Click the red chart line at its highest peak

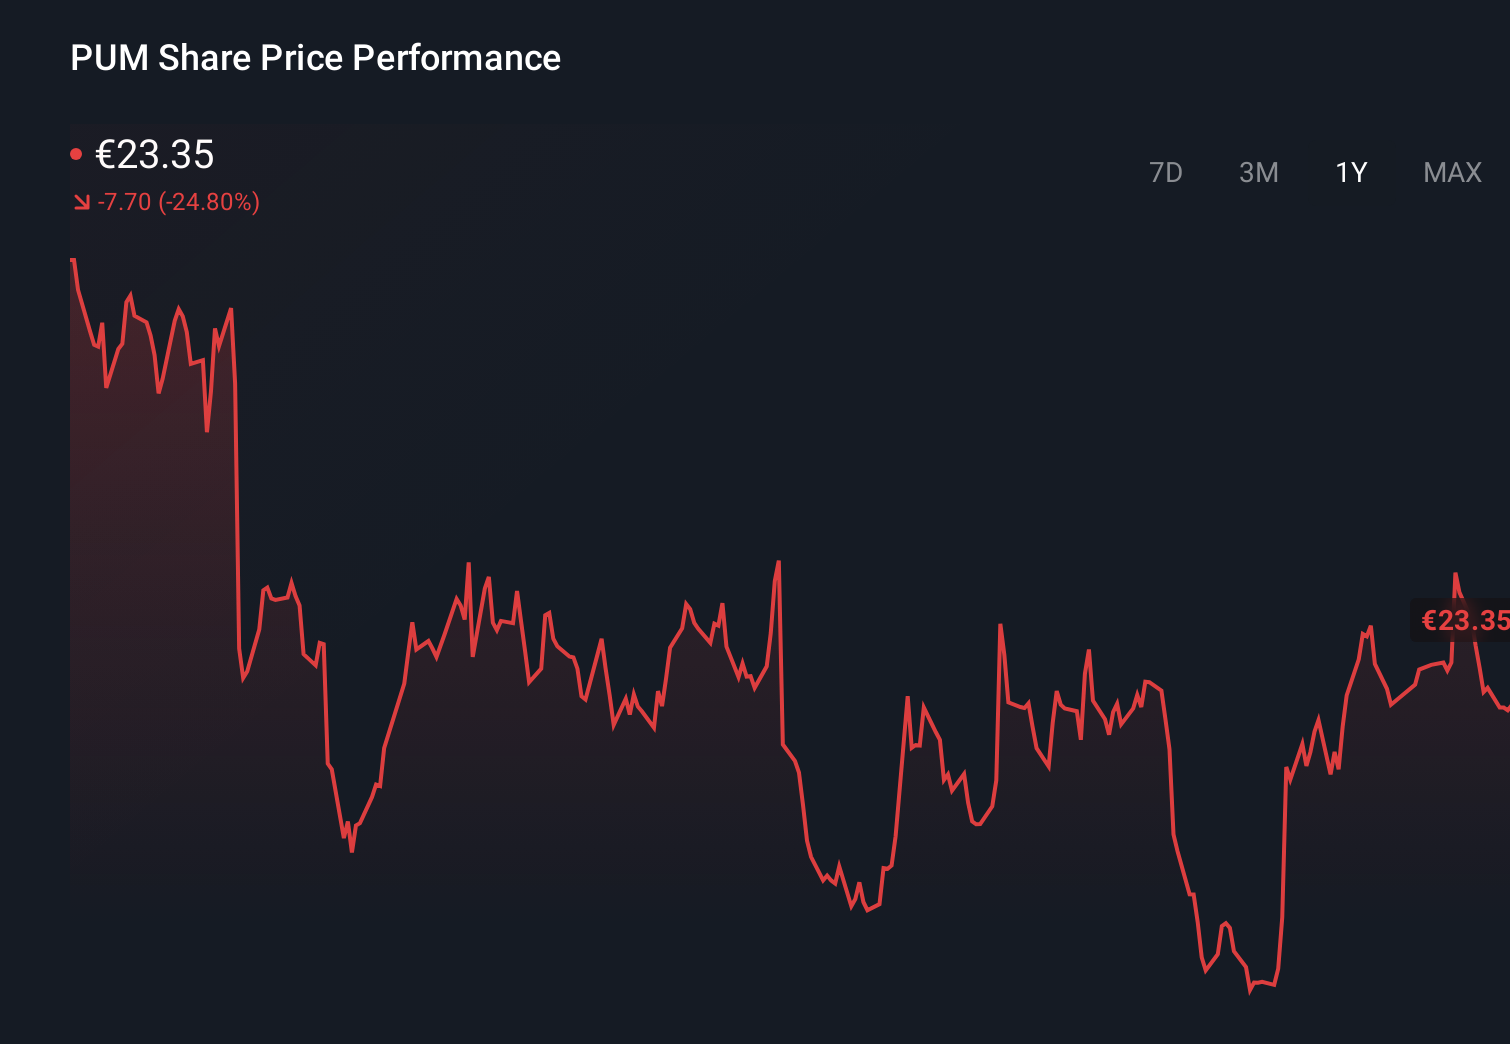[x=71, y=258]
